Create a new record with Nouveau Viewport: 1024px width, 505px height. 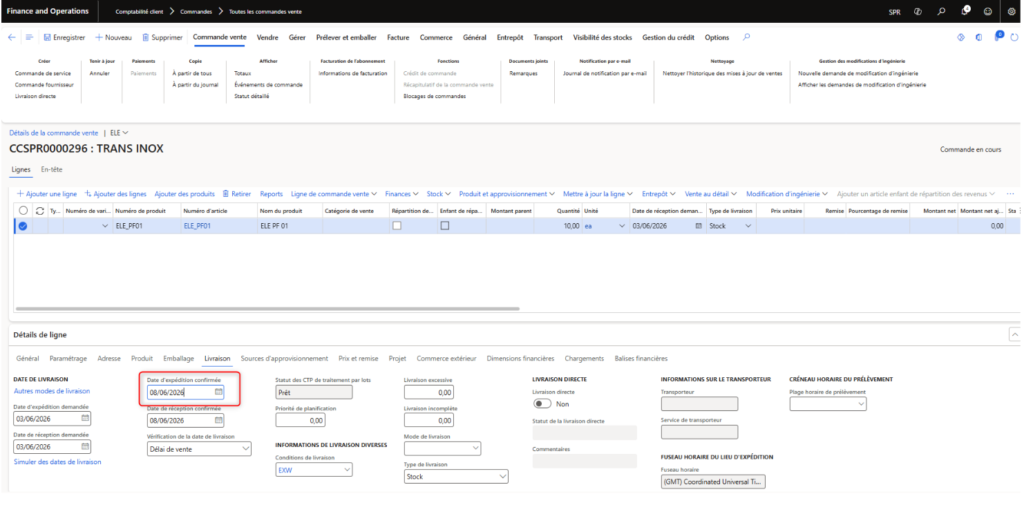pos(114,37)
